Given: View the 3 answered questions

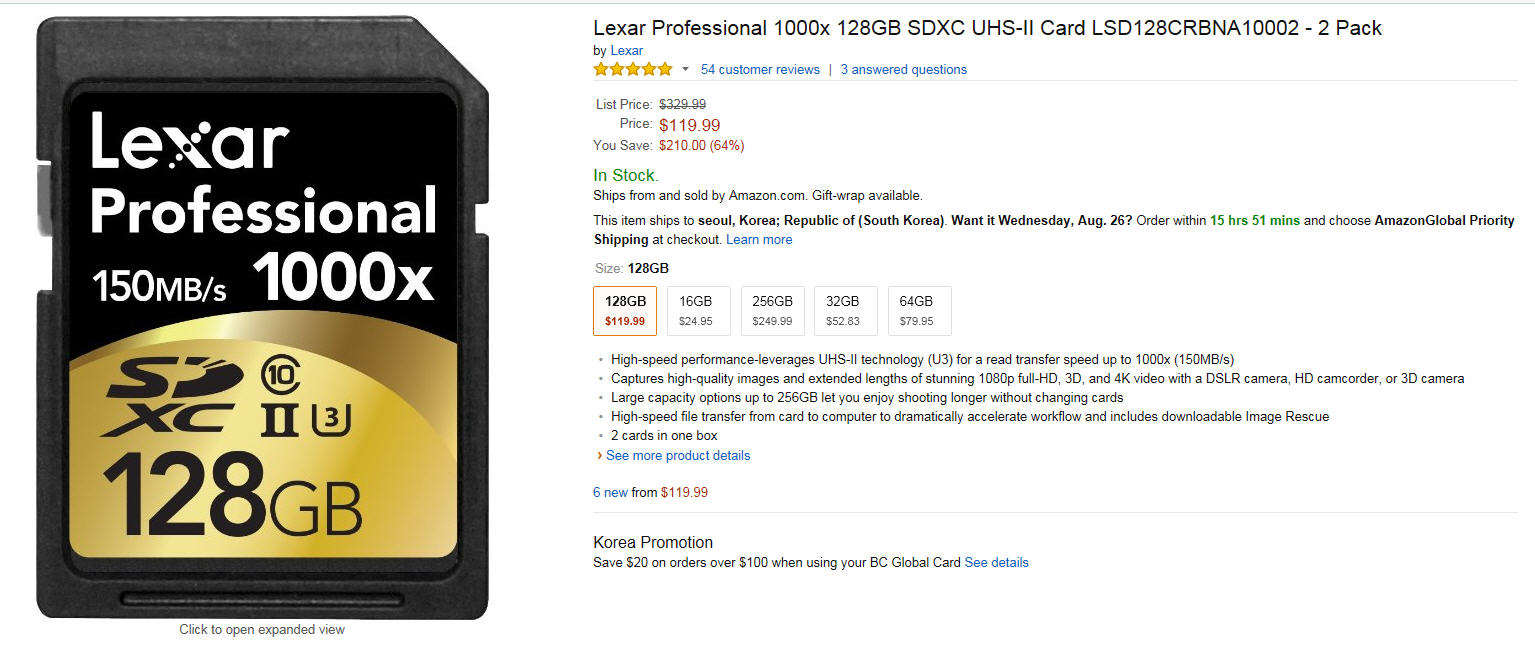Looking at the screenshot, I should 903,69.
